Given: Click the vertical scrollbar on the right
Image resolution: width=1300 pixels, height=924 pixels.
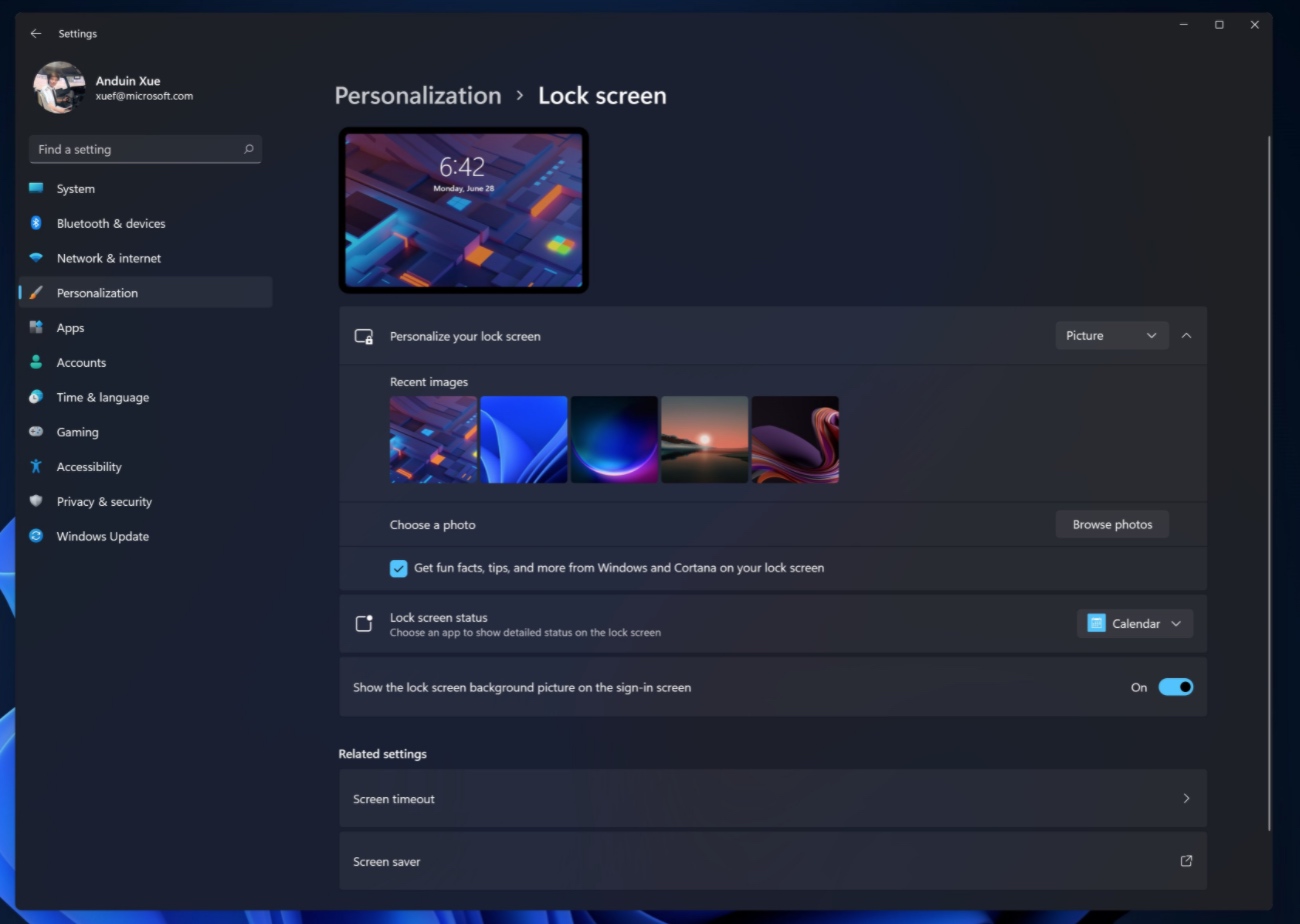Looking at the screenshot, I should pyautogui.click(x=1269, y=483).
